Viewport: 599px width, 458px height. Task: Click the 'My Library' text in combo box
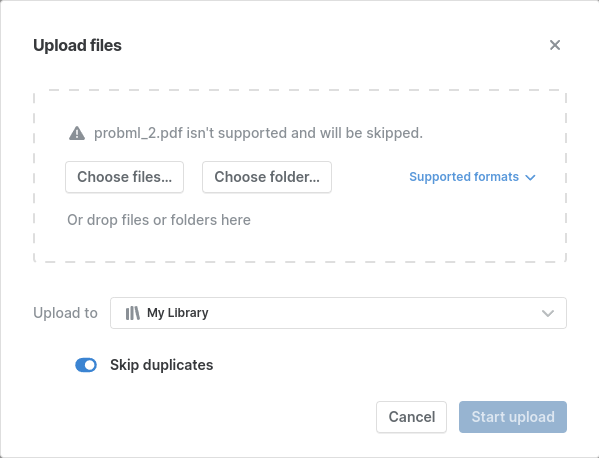(x=178, y=313)
